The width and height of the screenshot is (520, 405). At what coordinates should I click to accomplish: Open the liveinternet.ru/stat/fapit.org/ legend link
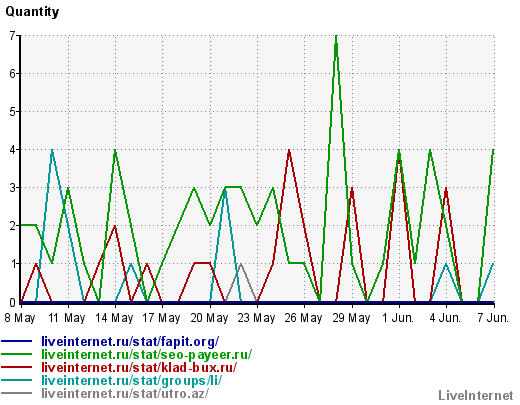tap(130, 341)
